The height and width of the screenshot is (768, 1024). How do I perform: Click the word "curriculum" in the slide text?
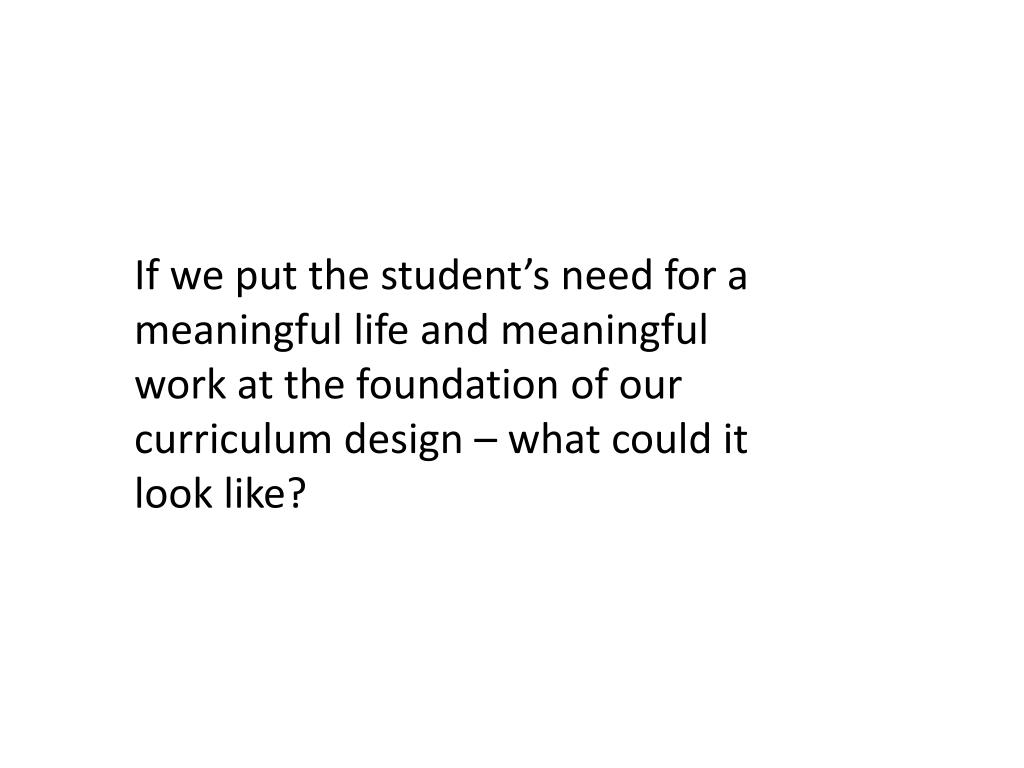click(232, 439)
